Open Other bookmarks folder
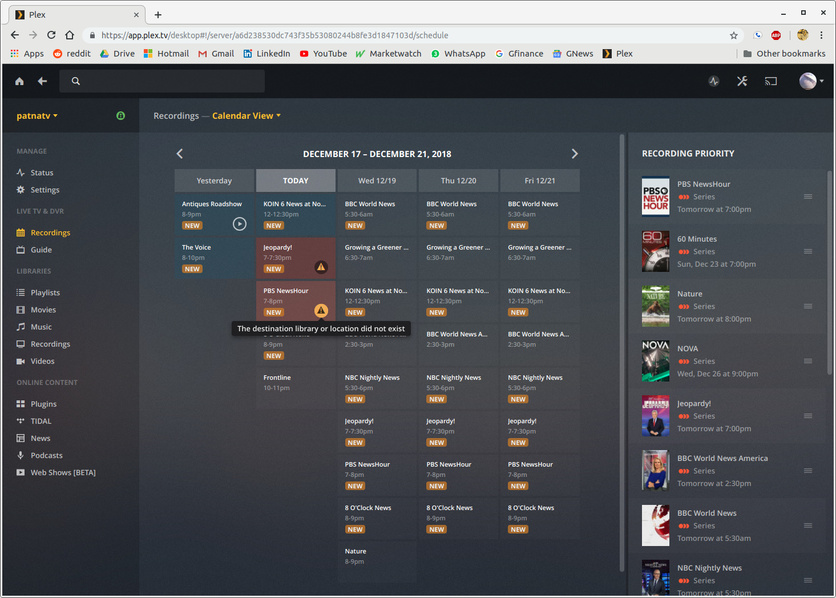Viewport: 836px width, 598px height. pos(784,53)
